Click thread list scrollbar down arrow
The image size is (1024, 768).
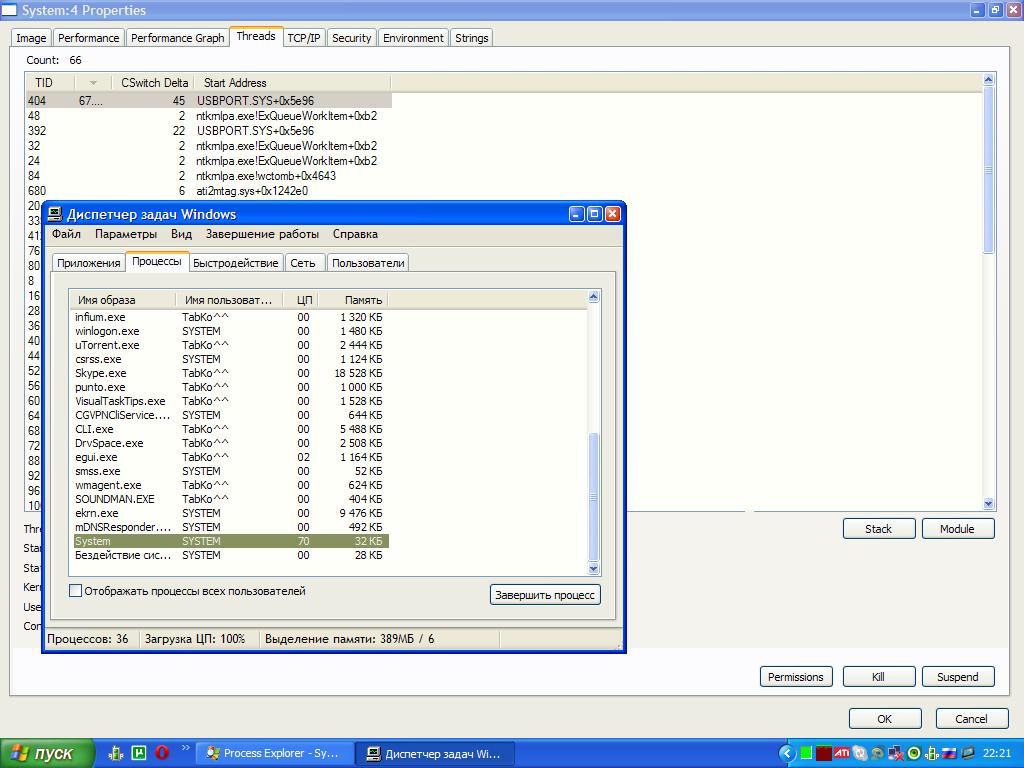988,504
